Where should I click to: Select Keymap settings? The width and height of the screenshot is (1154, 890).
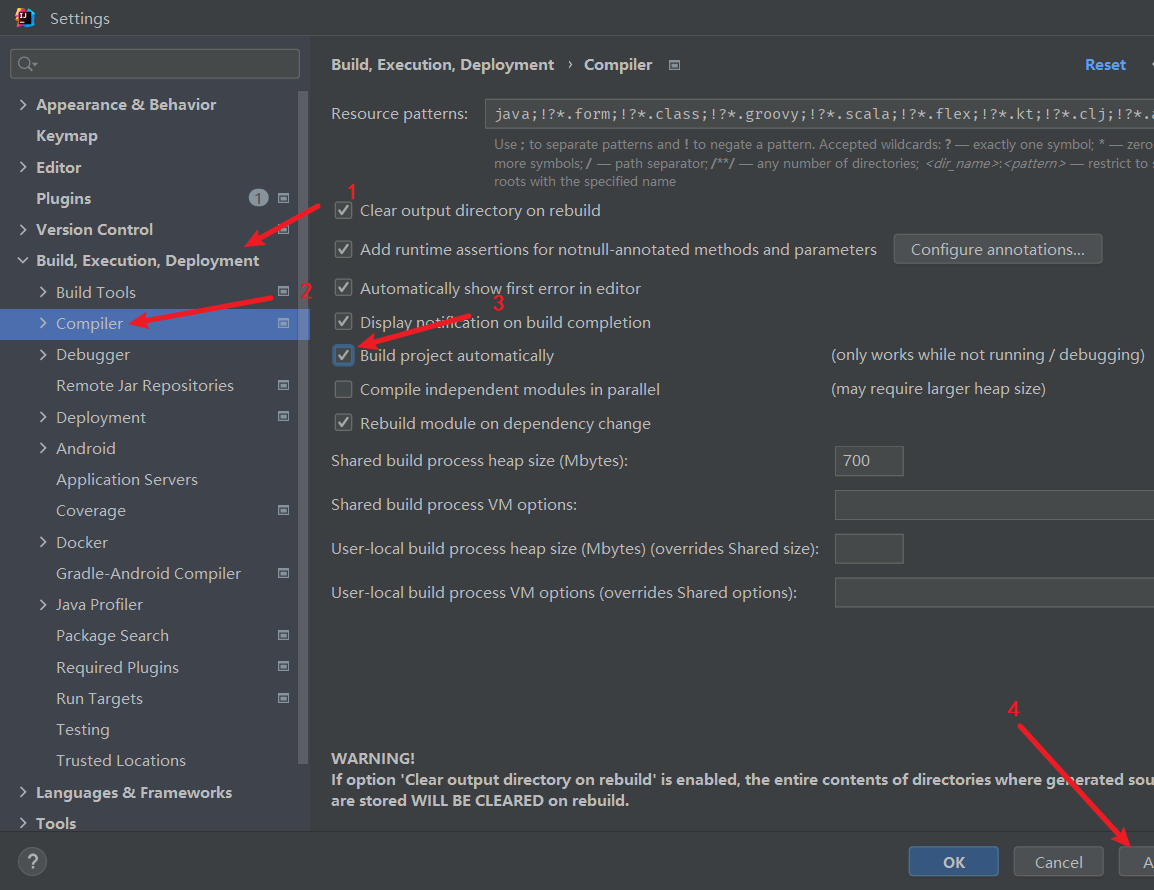pyautogui.click(x=67, y=136)
